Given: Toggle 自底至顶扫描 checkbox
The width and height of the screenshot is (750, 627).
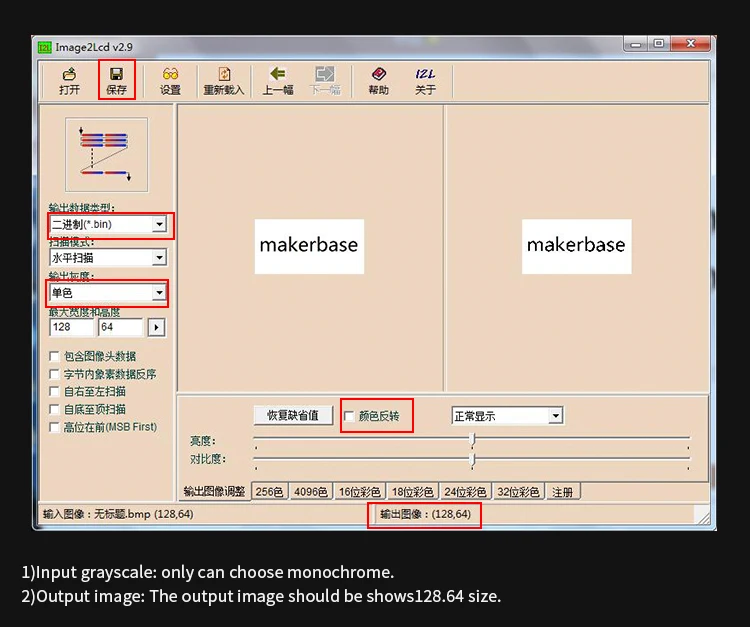Looking at the screenshot, I should click(55, 409).
